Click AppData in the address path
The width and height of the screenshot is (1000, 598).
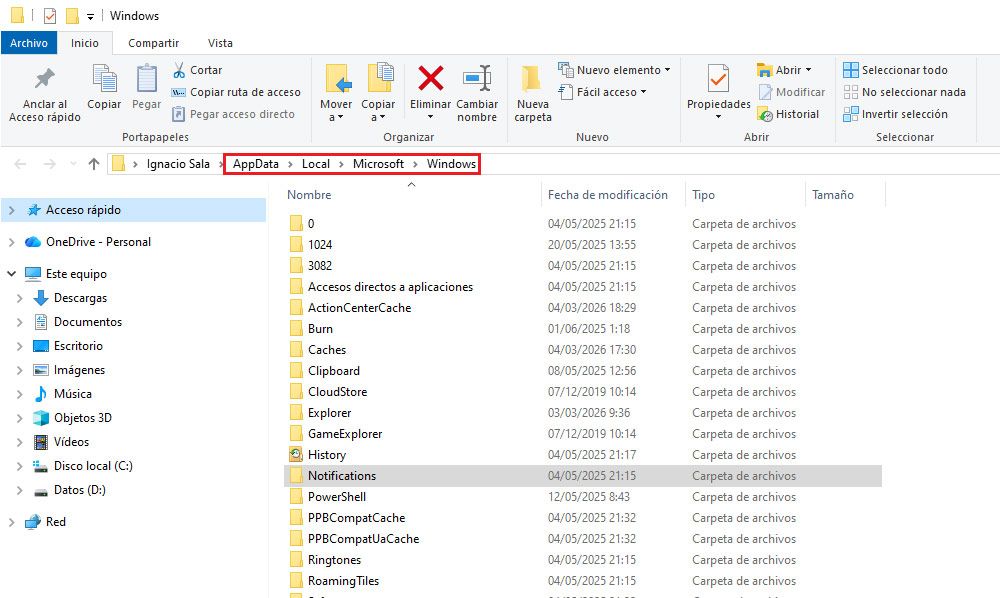pos(256,164)
